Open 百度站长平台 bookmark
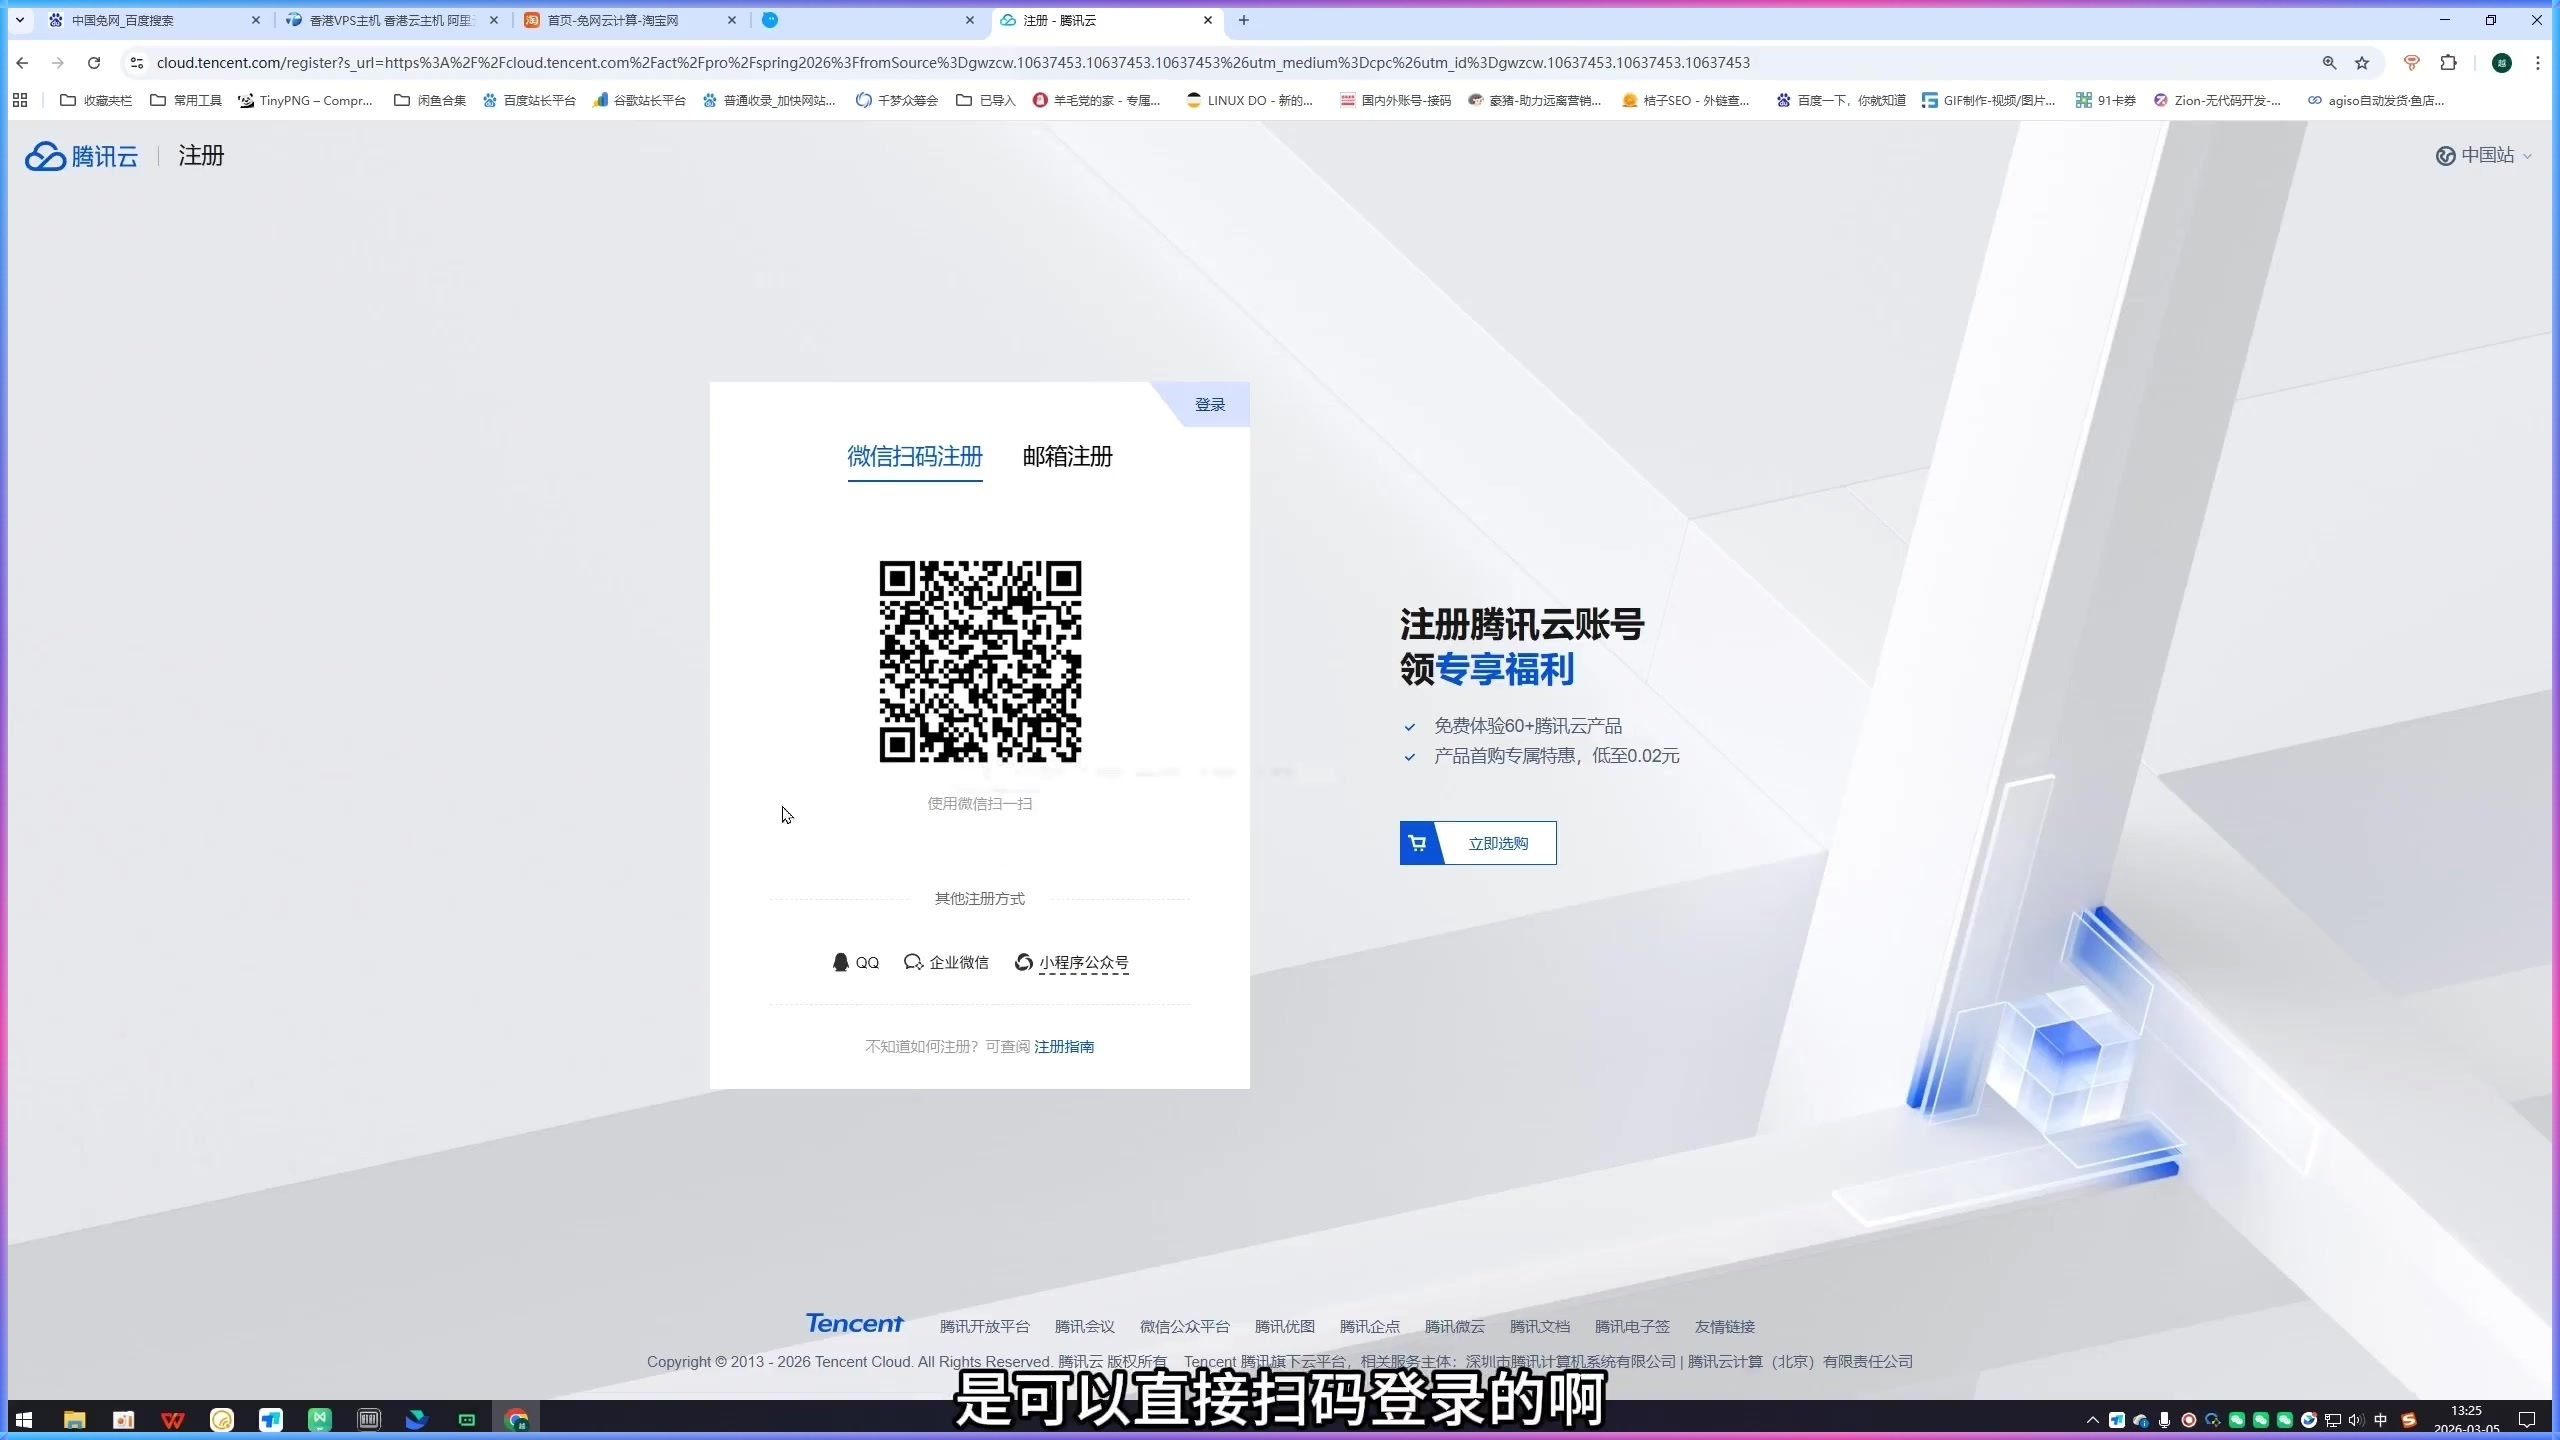2560x1440 pixels. (529, 100)
